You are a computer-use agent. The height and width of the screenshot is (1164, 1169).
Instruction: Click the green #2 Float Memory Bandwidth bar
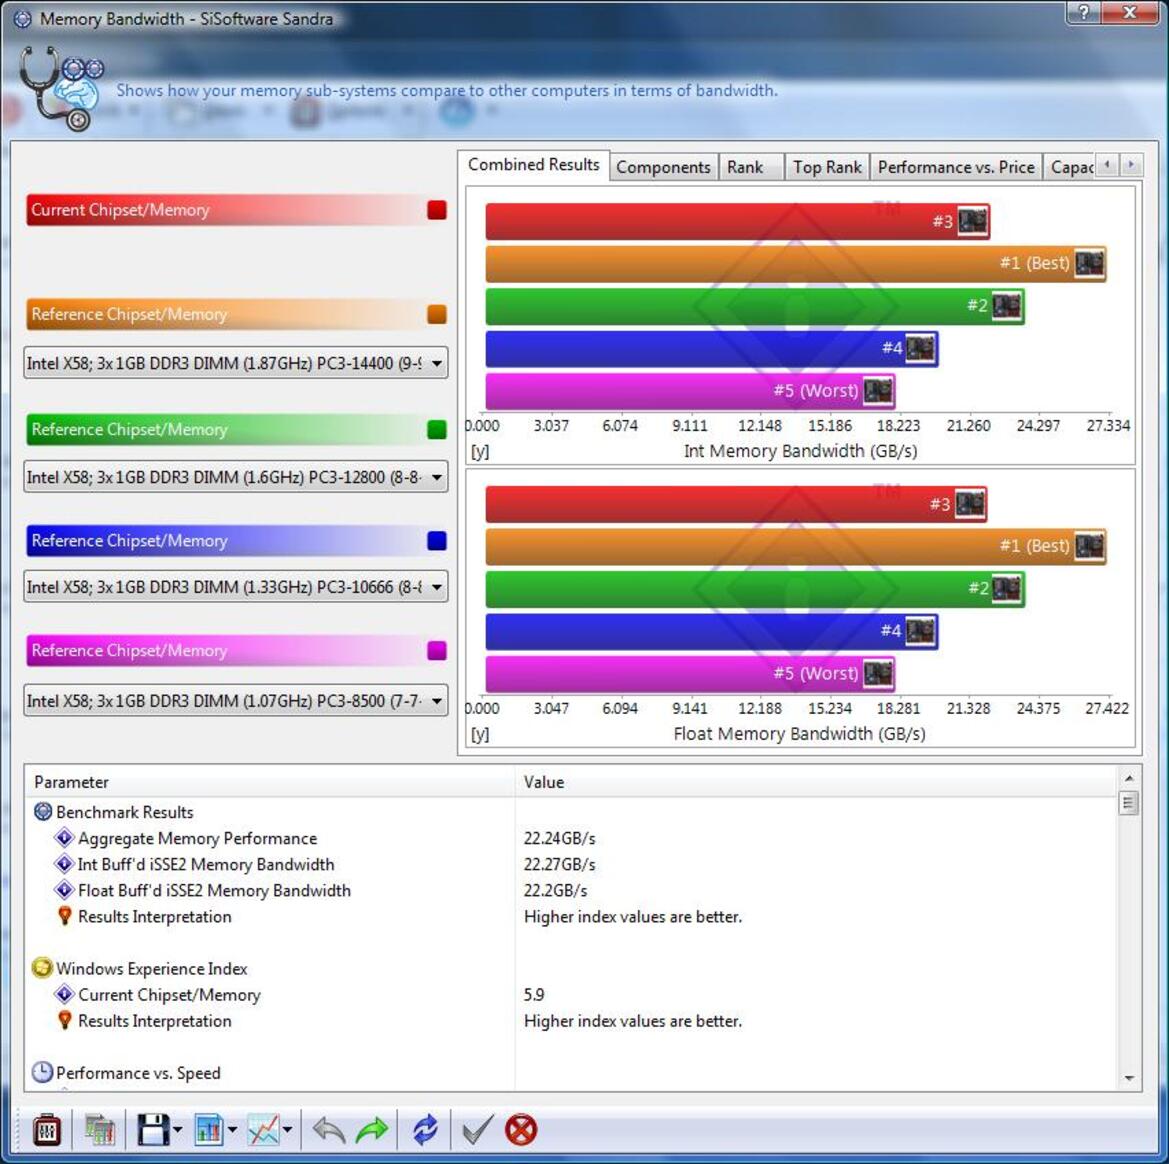click(x=755, y=588)
